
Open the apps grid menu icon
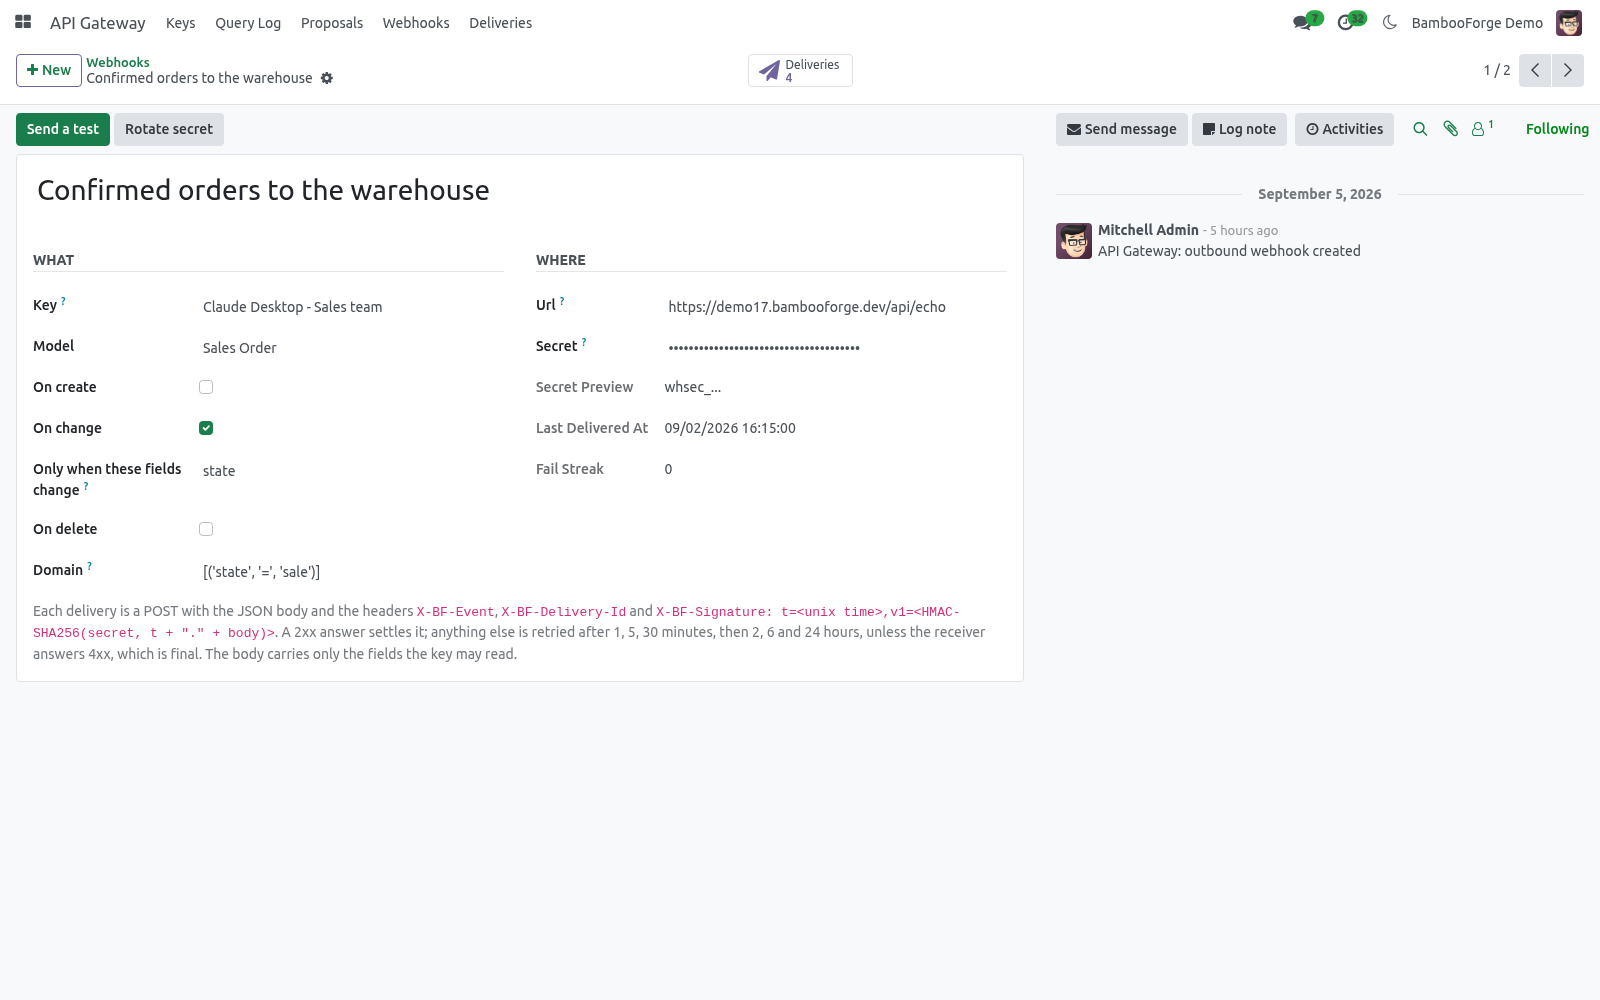click(x=23, y=22)
